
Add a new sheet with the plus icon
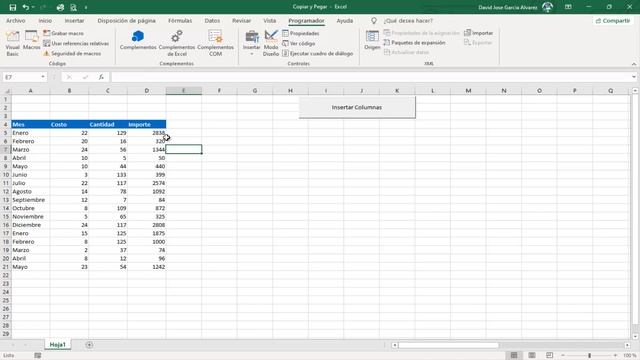click(89, 345)
